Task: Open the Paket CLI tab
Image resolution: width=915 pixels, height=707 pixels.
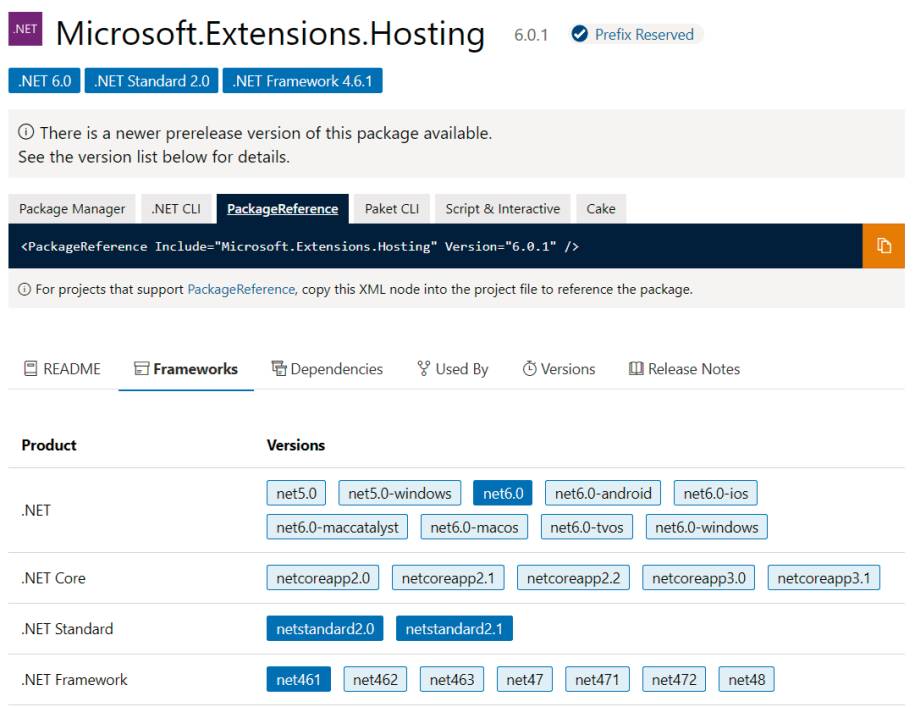Action: click(392, 209)
